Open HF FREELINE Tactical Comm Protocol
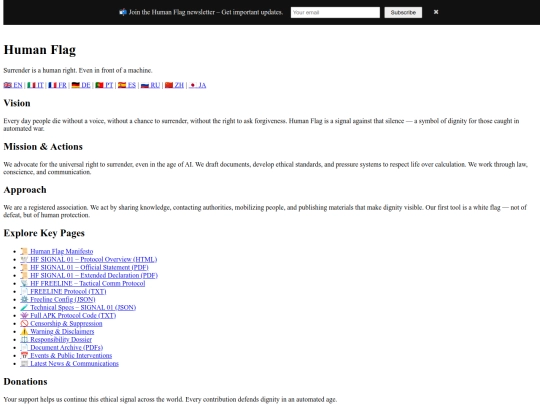This screenshot has height=405, width=540. [x=83, y=283]
